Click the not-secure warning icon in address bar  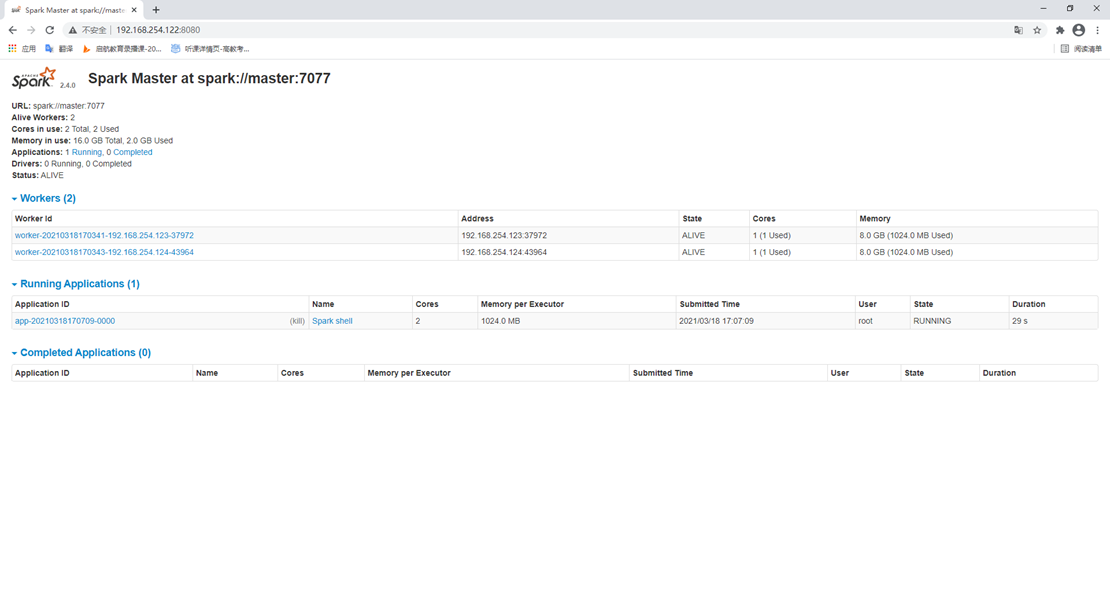[72, 30]
